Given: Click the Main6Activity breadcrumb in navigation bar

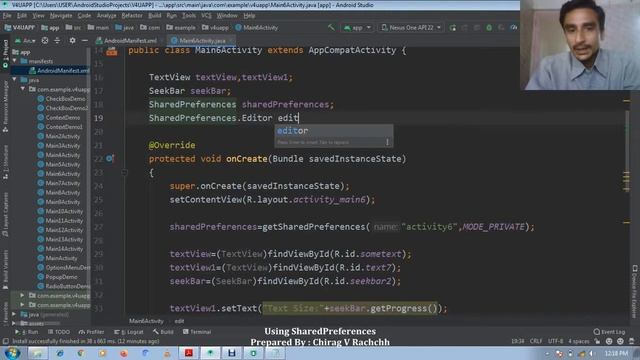Looking at the screenshot, I should 257,27.
